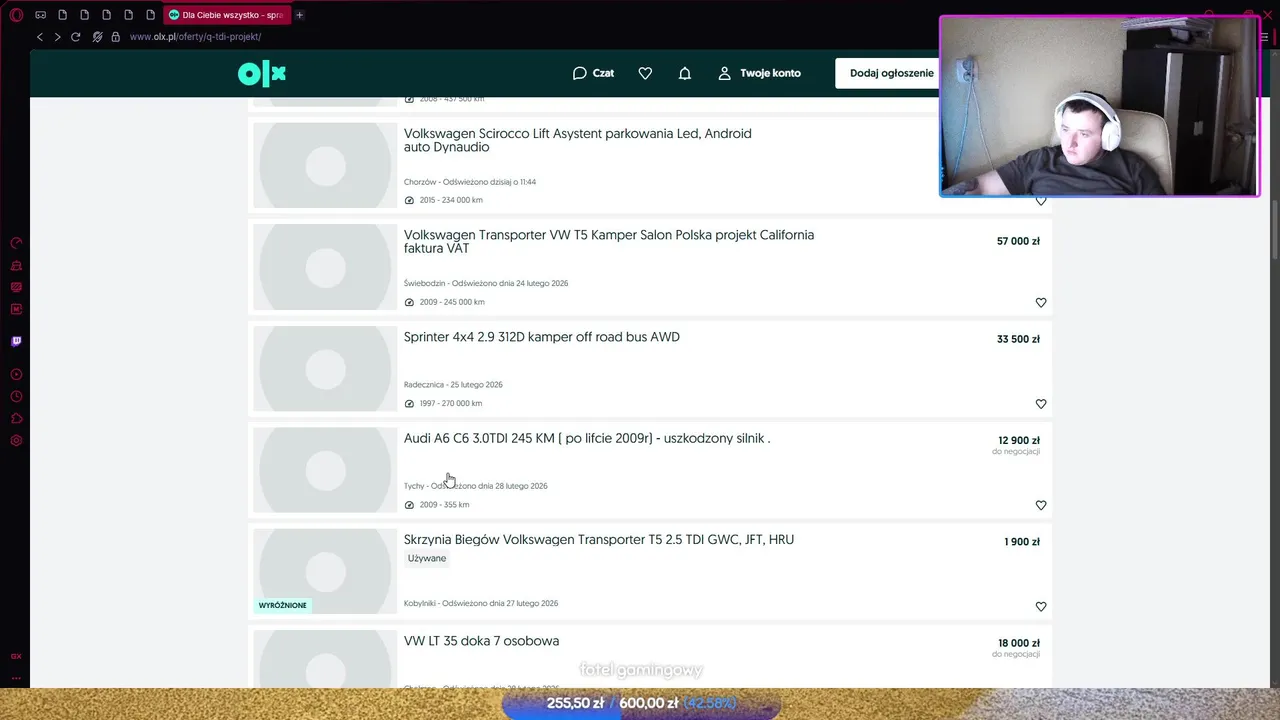
Task: Click the Dodaj ogłoszenie button
Action: pyautogui.click(x=891, y=73)
